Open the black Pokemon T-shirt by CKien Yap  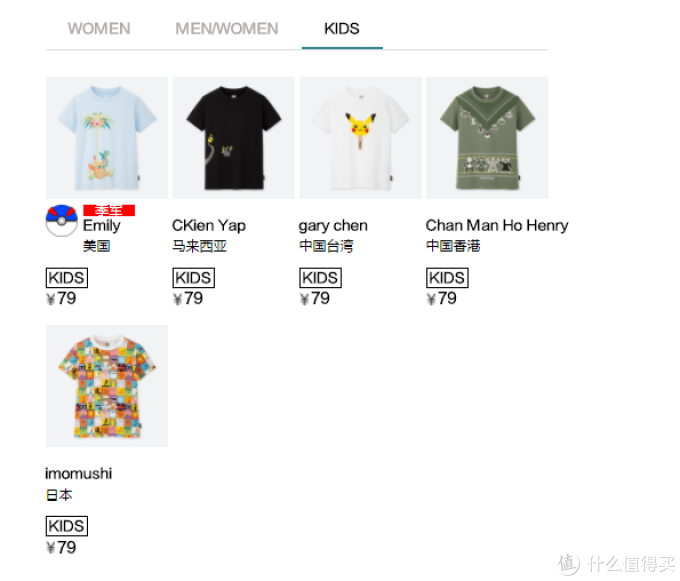pos(234,138)
